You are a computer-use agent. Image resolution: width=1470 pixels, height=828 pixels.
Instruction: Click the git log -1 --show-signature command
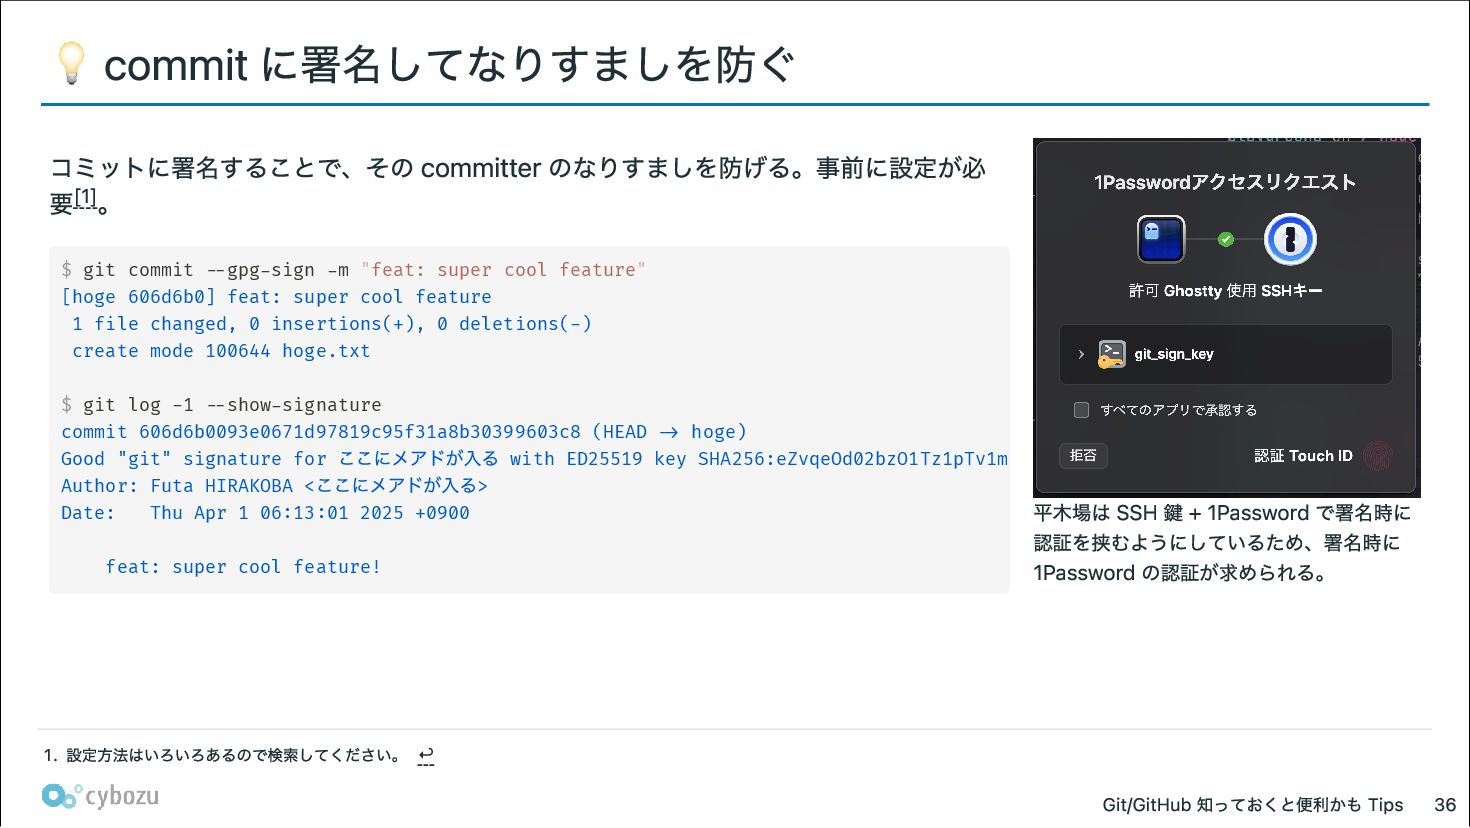[x=221, y=405]
